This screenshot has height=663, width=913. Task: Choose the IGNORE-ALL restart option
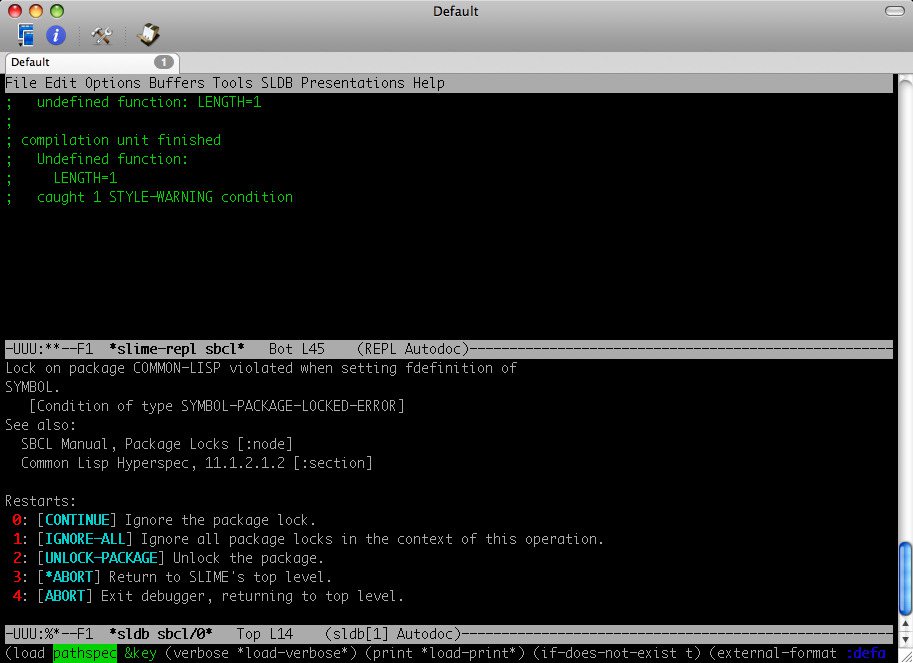[85, 539]
